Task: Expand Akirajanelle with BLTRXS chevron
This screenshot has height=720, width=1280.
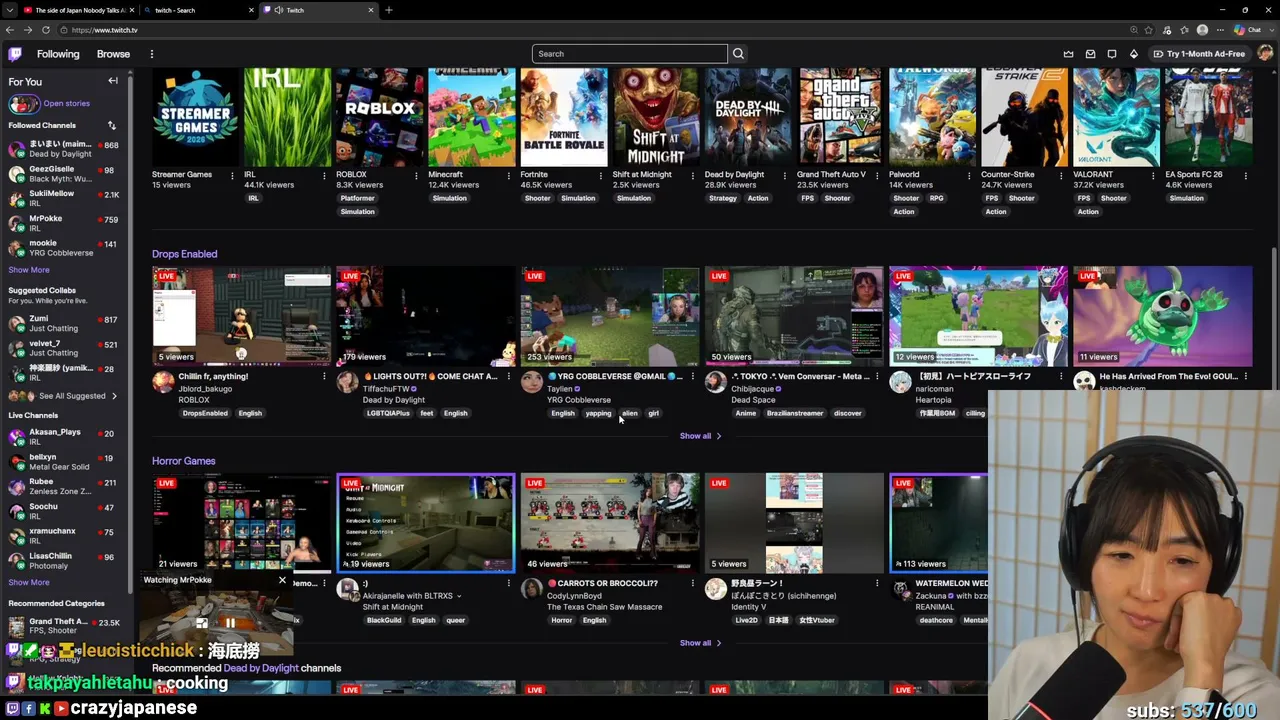Action: point(459,596)
